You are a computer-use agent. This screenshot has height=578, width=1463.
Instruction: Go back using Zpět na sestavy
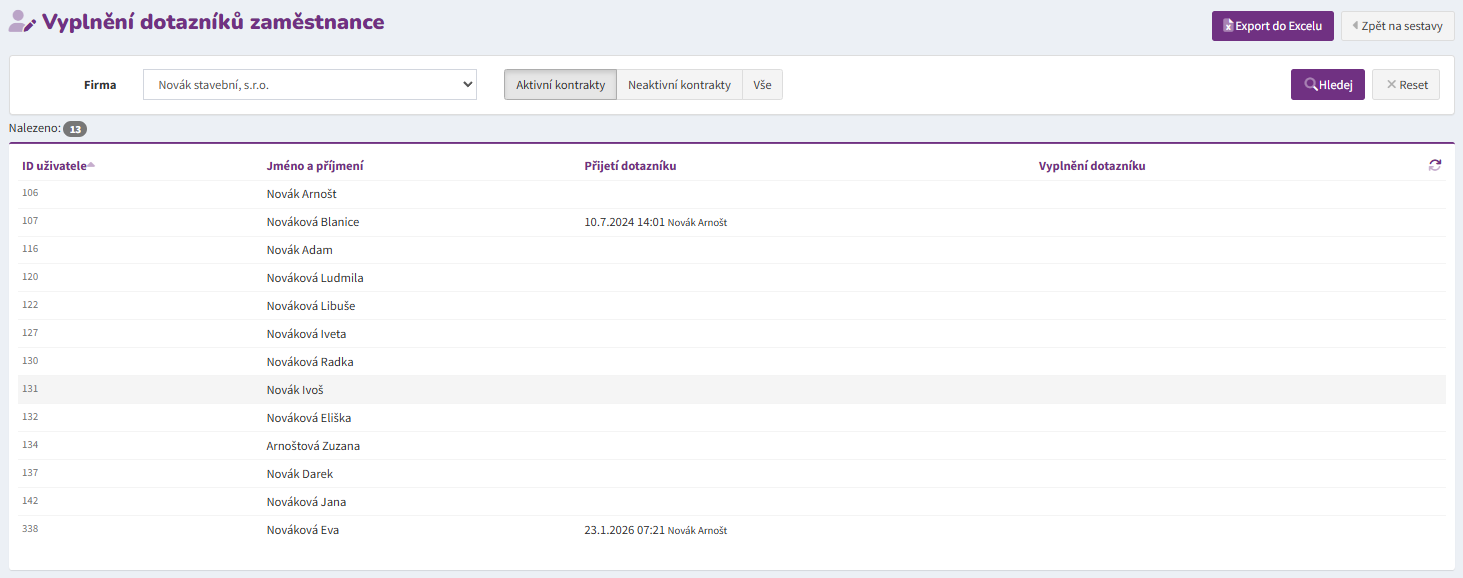[1397, 26]
